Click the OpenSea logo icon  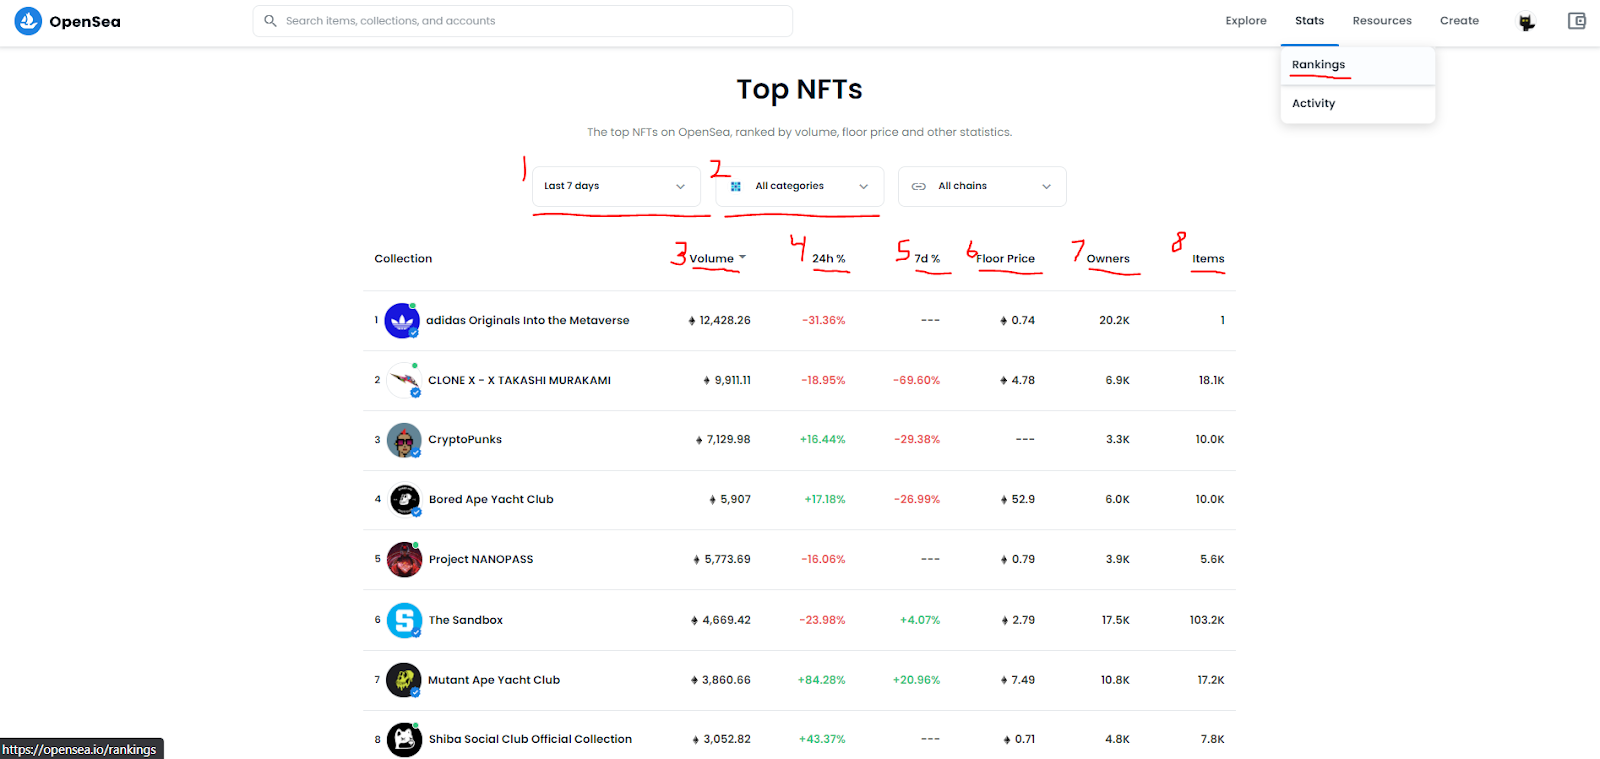tap(28, 21)
